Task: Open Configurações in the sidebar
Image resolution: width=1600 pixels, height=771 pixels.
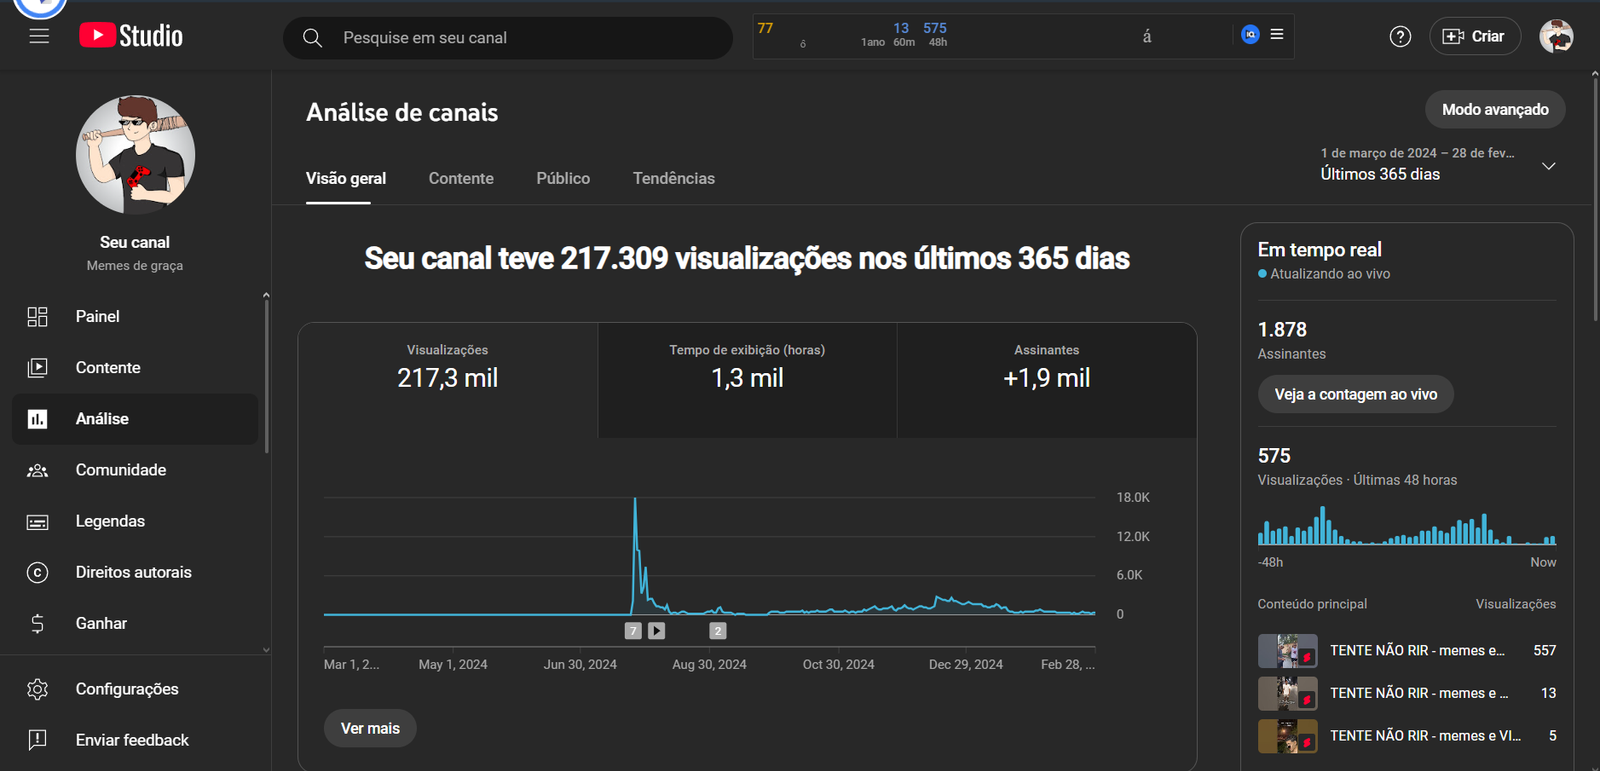Action: point(135,689)
